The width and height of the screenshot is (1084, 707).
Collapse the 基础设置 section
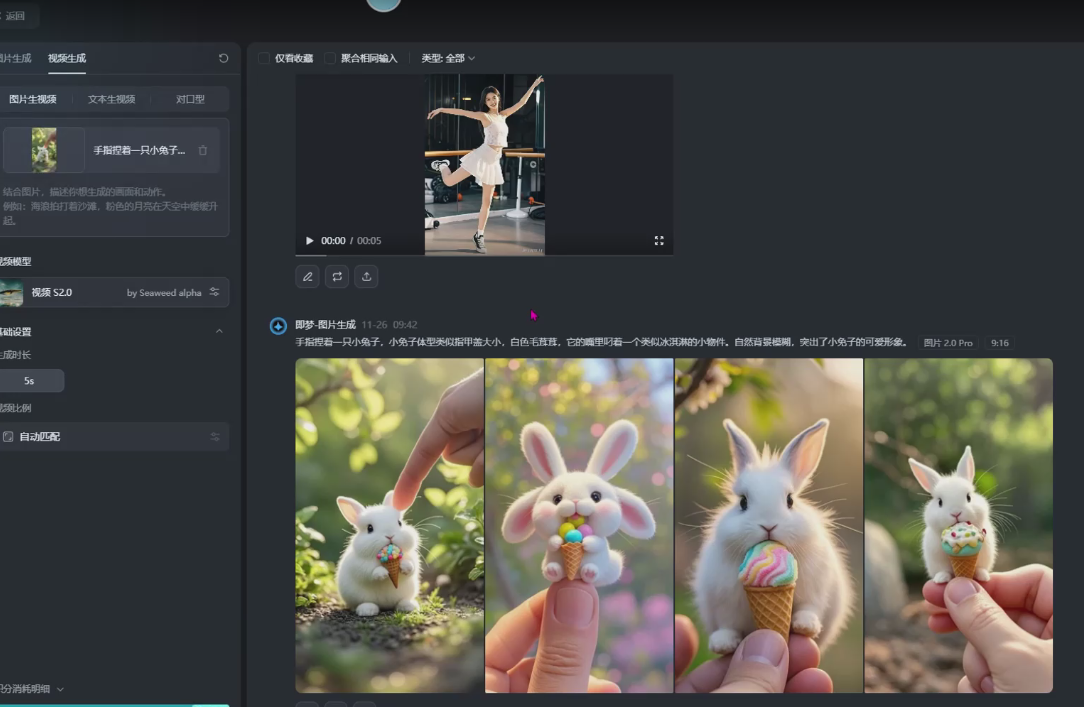[x=219, y=332]
